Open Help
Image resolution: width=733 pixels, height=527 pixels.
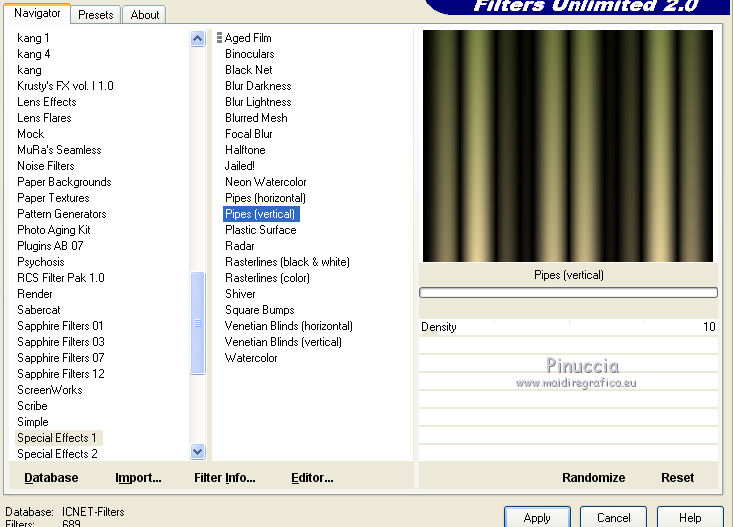(690, 518)
